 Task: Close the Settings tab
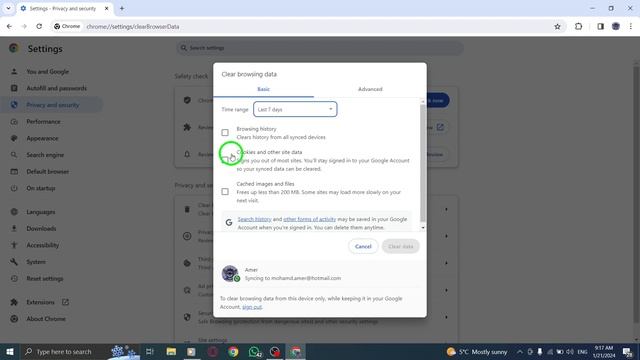pos(107,8)
